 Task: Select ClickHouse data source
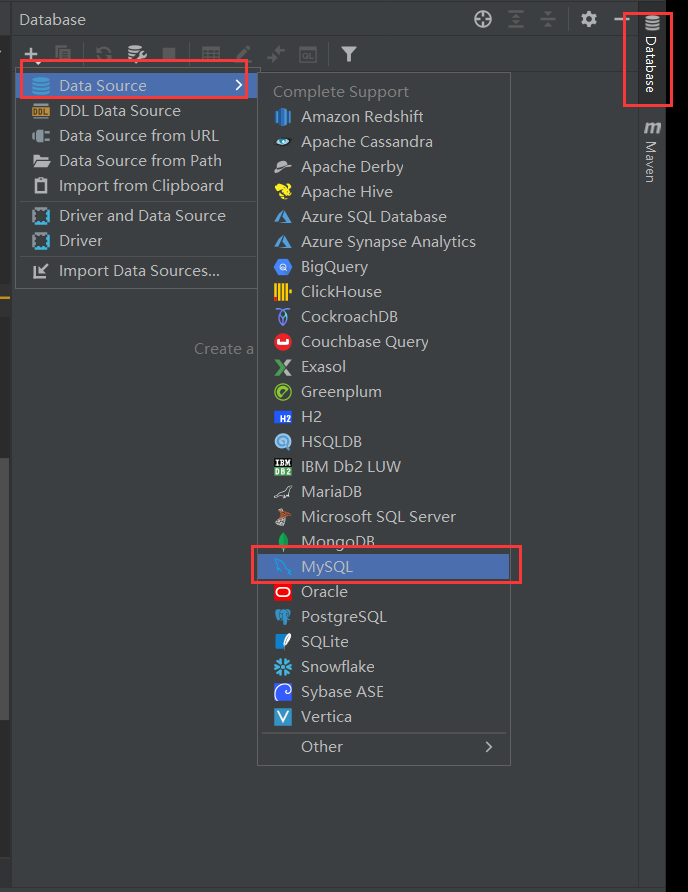coord(384,292)
